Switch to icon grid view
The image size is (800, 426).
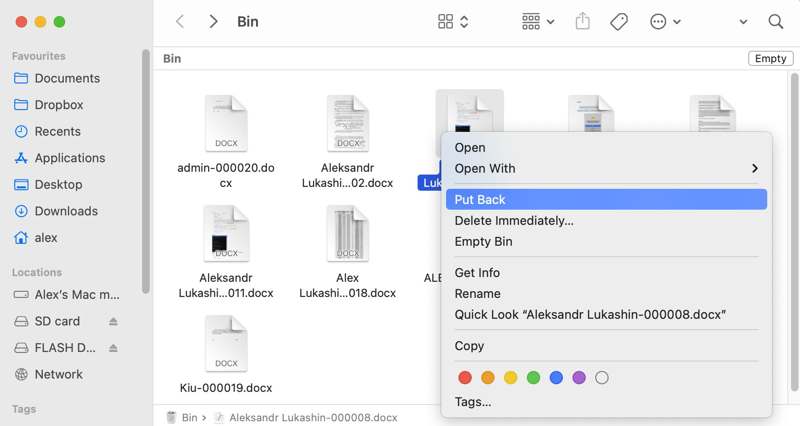pyautogui.click(x=445, y=21)
